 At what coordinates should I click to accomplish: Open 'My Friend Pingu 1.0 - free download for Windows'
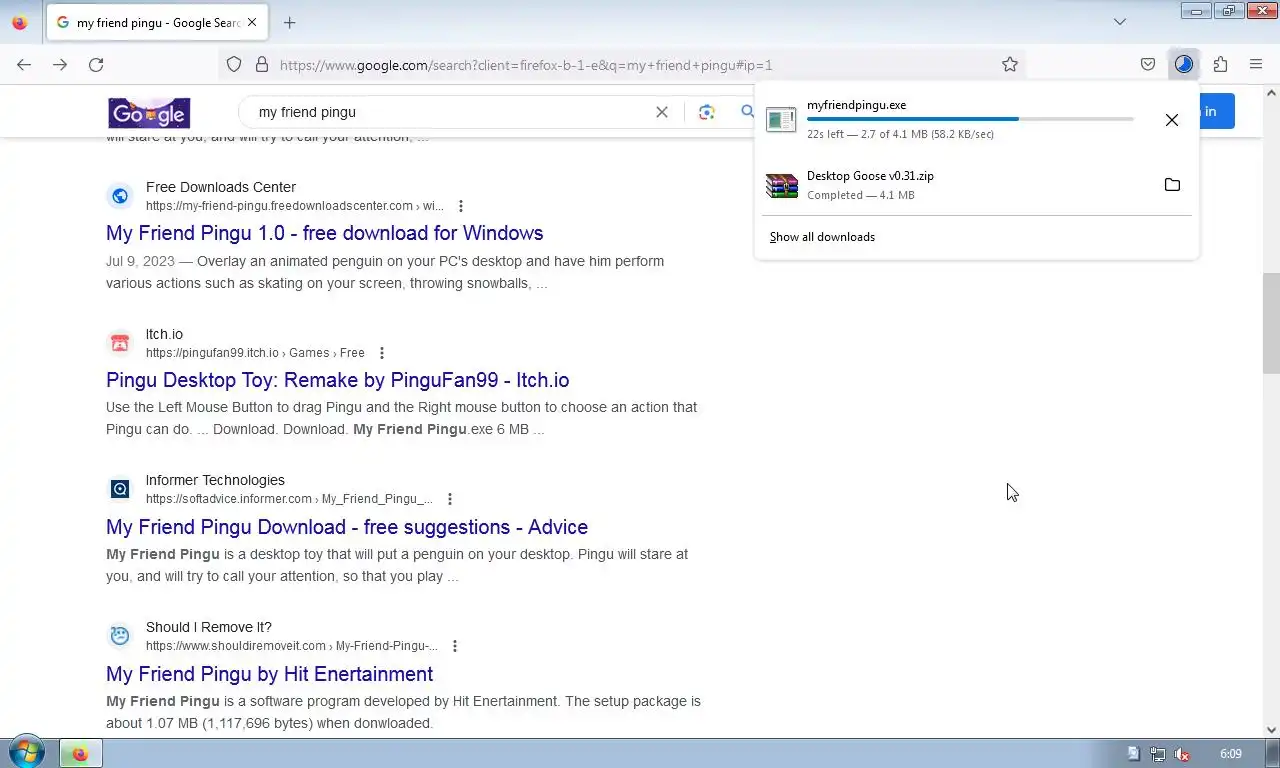[x=325, y=233]
